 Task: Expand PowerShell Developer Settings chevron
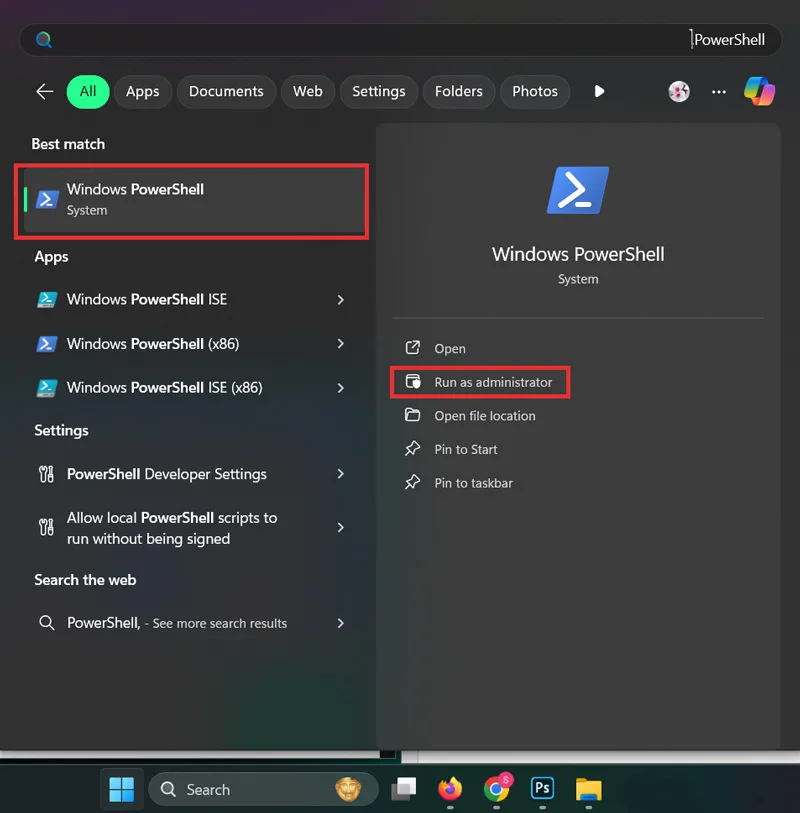coord(341,474)
